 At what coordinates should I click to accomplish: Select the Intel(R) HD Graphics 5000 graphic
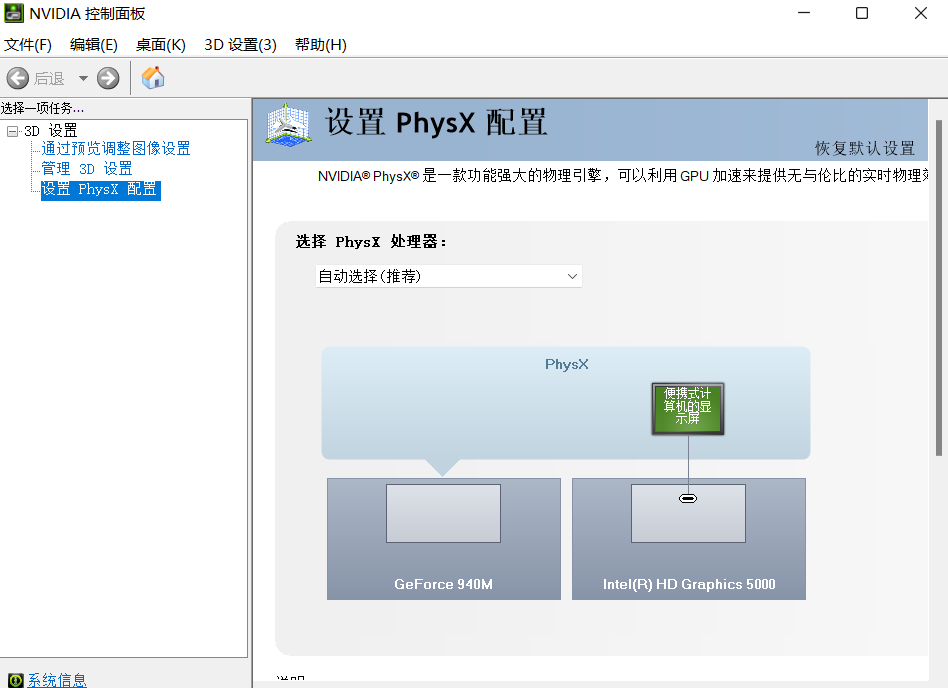click(x=688, y=539)
